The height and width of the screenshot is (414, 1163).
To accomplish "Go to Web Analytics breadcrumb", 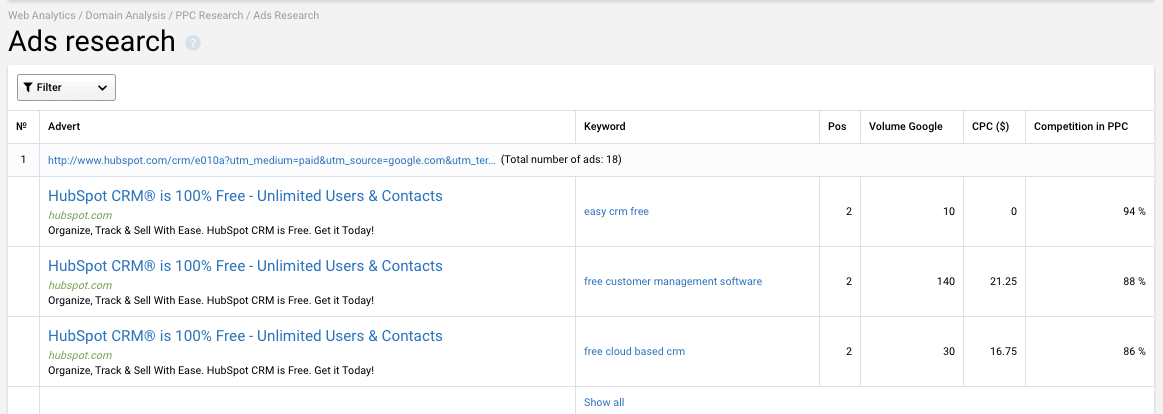I will click(42, 15).
